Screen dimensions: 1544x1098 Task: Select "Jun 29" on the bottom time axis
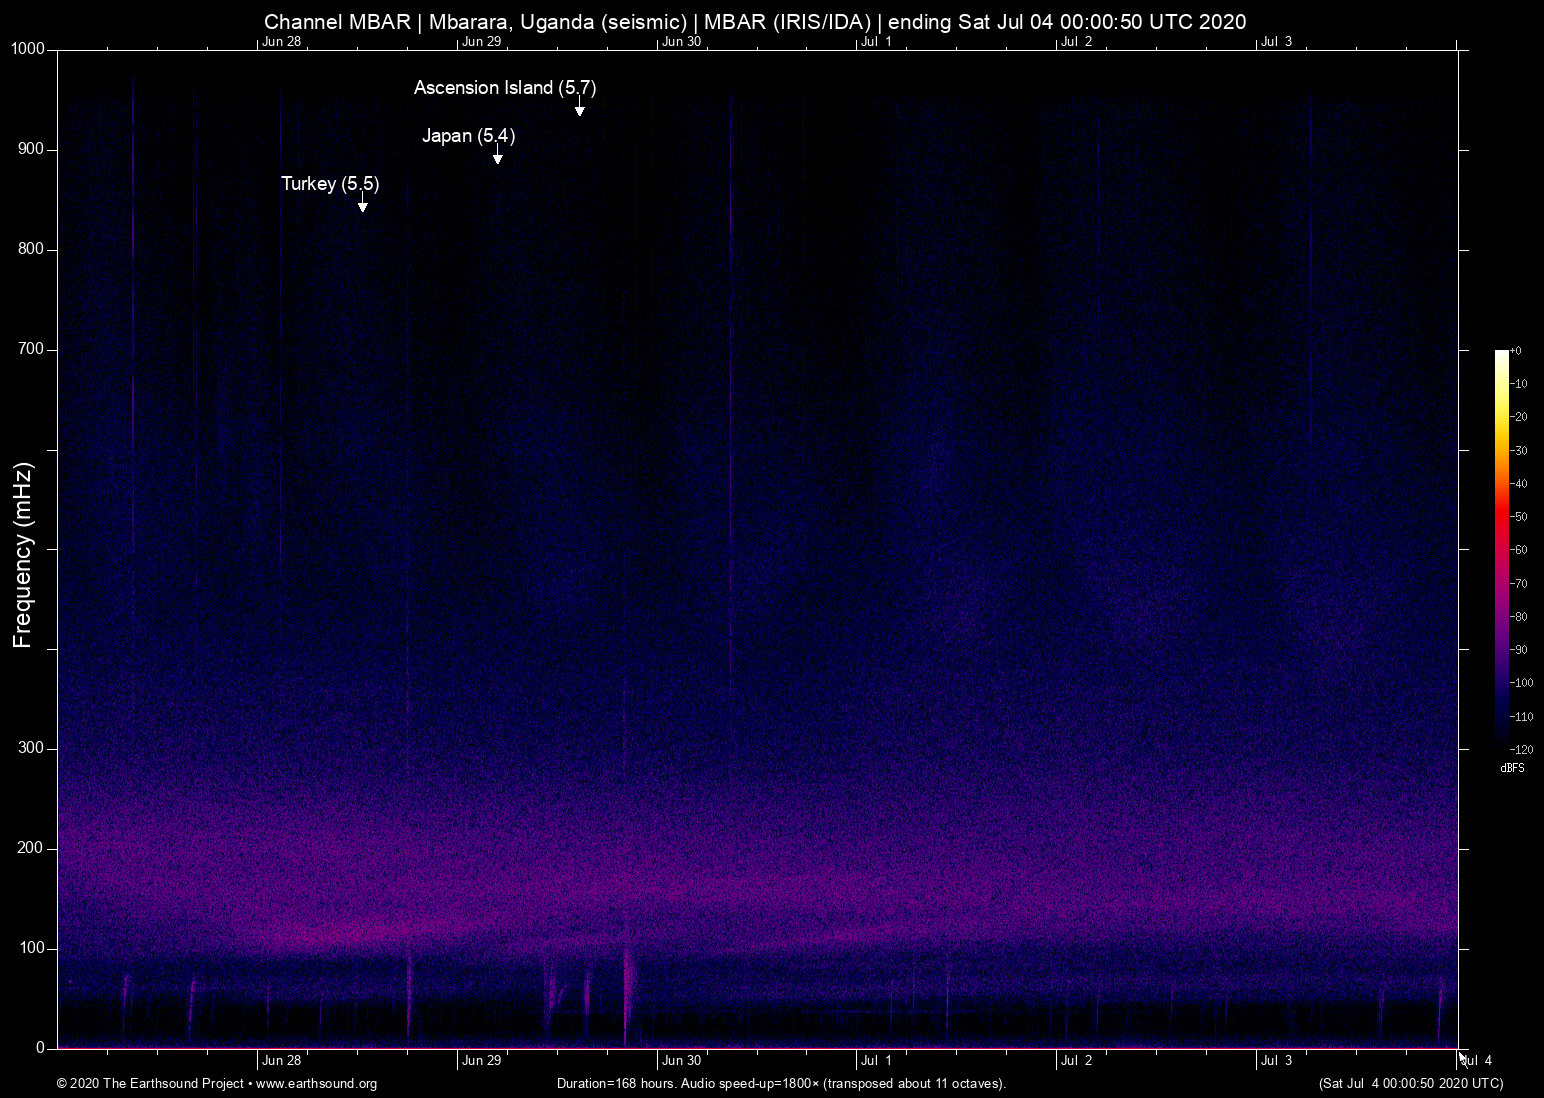click(x=481, y=1061)
